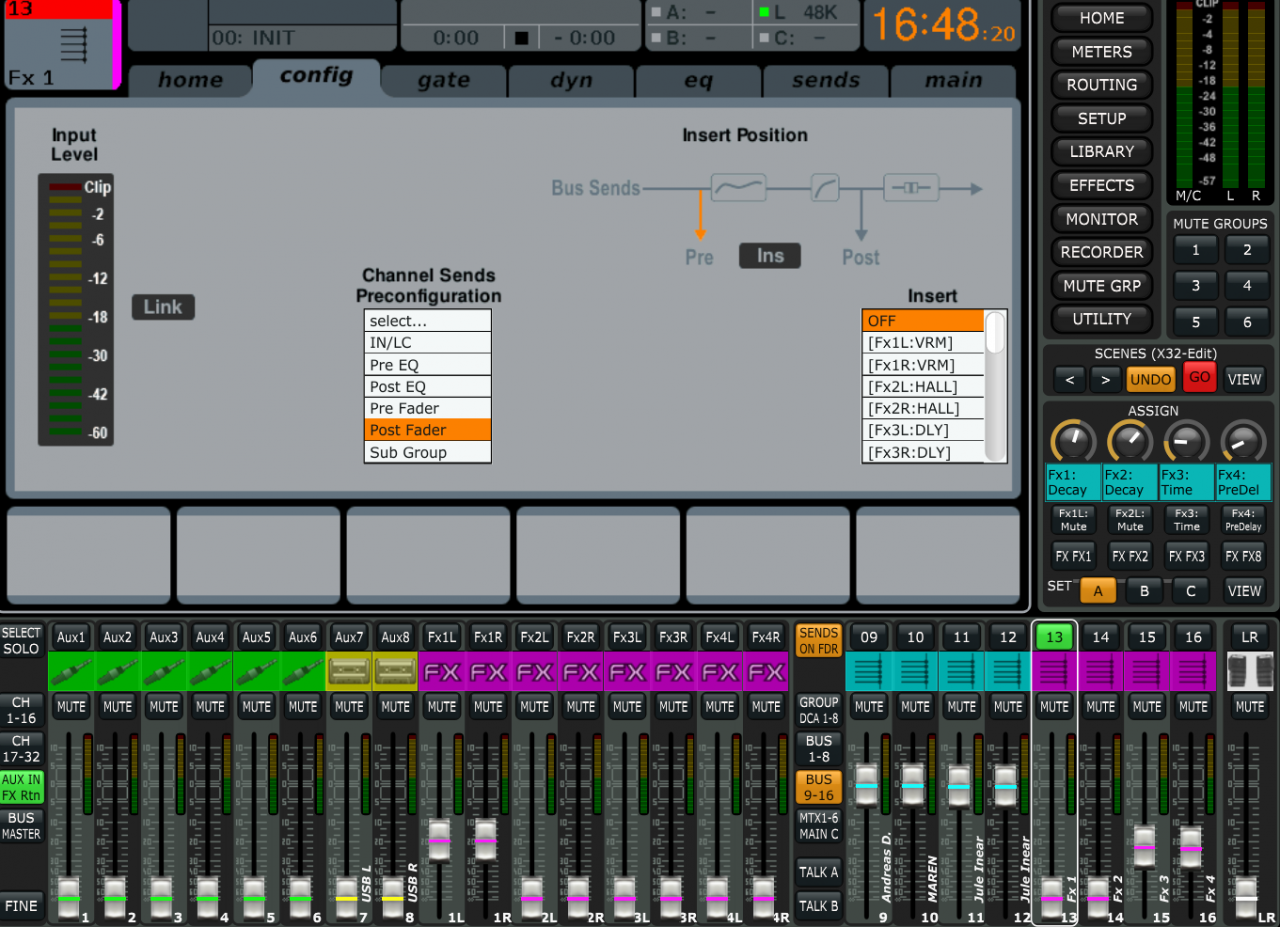Click the stop transport icon in recorder display
This screenshot has width=1280, height=927.
point(520,39)
